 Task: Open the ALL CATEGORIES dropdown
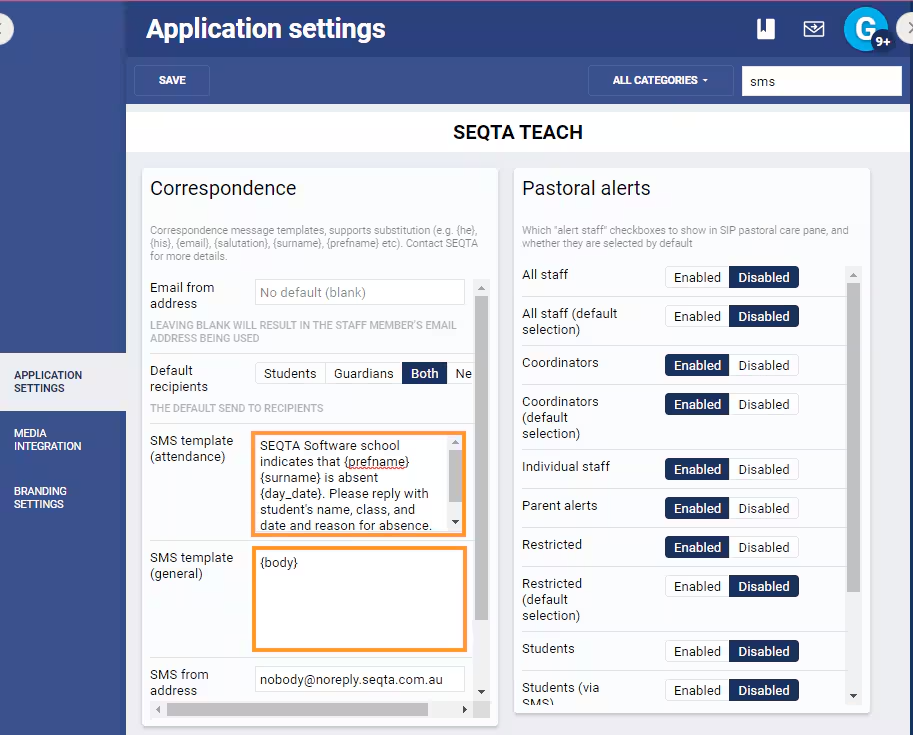660,80
